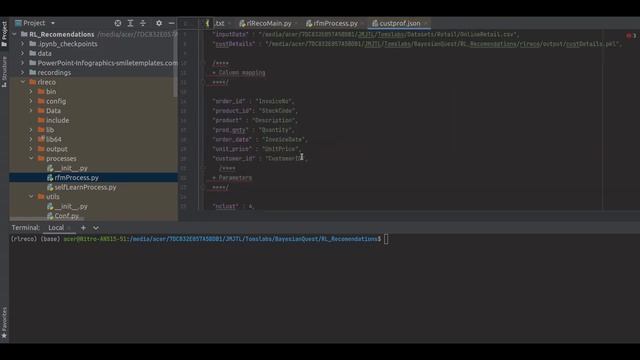Screen dimensions: 640x360
Task: Select the data folder in tree
Action: [44, 53]
